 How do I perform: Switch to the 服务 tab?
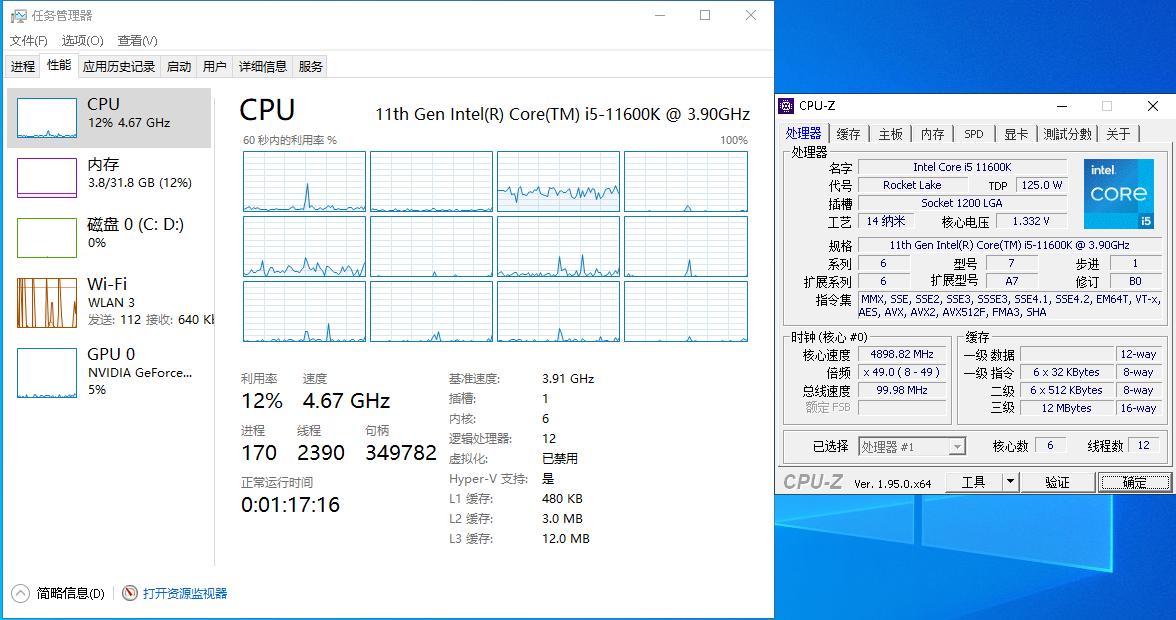point(310,67)
